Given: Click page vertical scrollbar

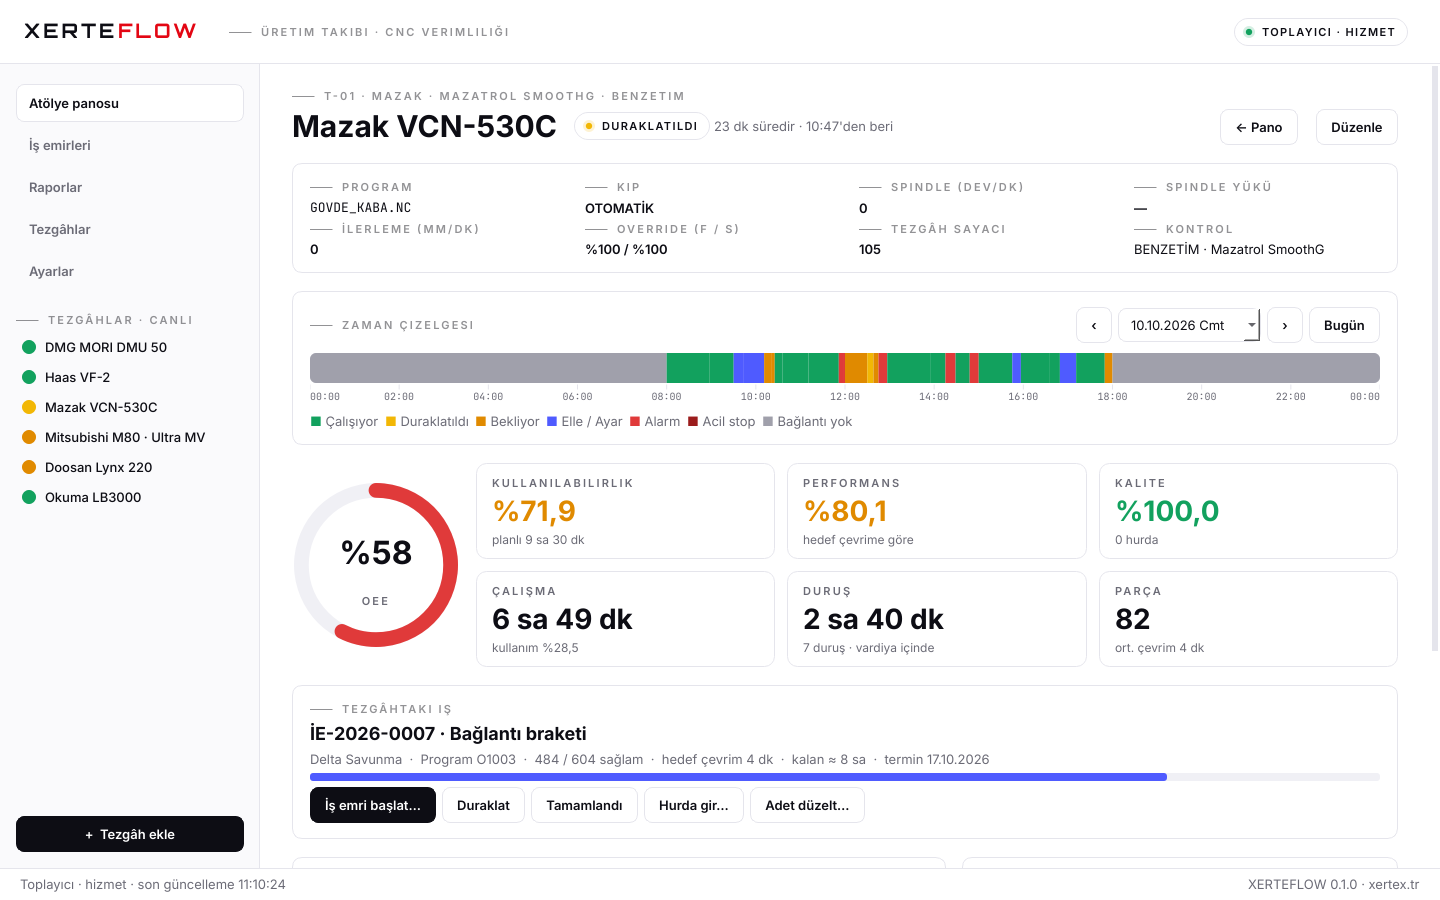Looking at the screenshot, I should click(x=1435, y=360).
